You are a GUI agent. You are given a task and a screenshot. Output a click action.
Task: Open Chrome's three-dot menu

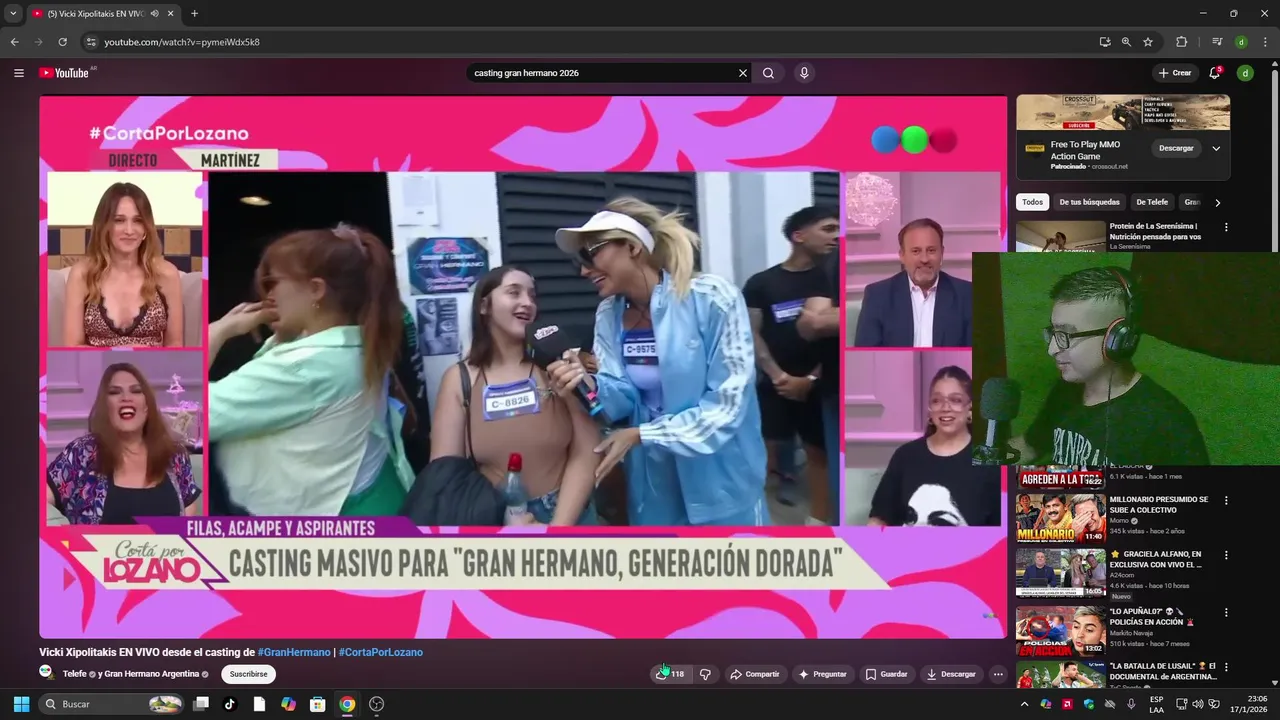(x=1264, y=42)
